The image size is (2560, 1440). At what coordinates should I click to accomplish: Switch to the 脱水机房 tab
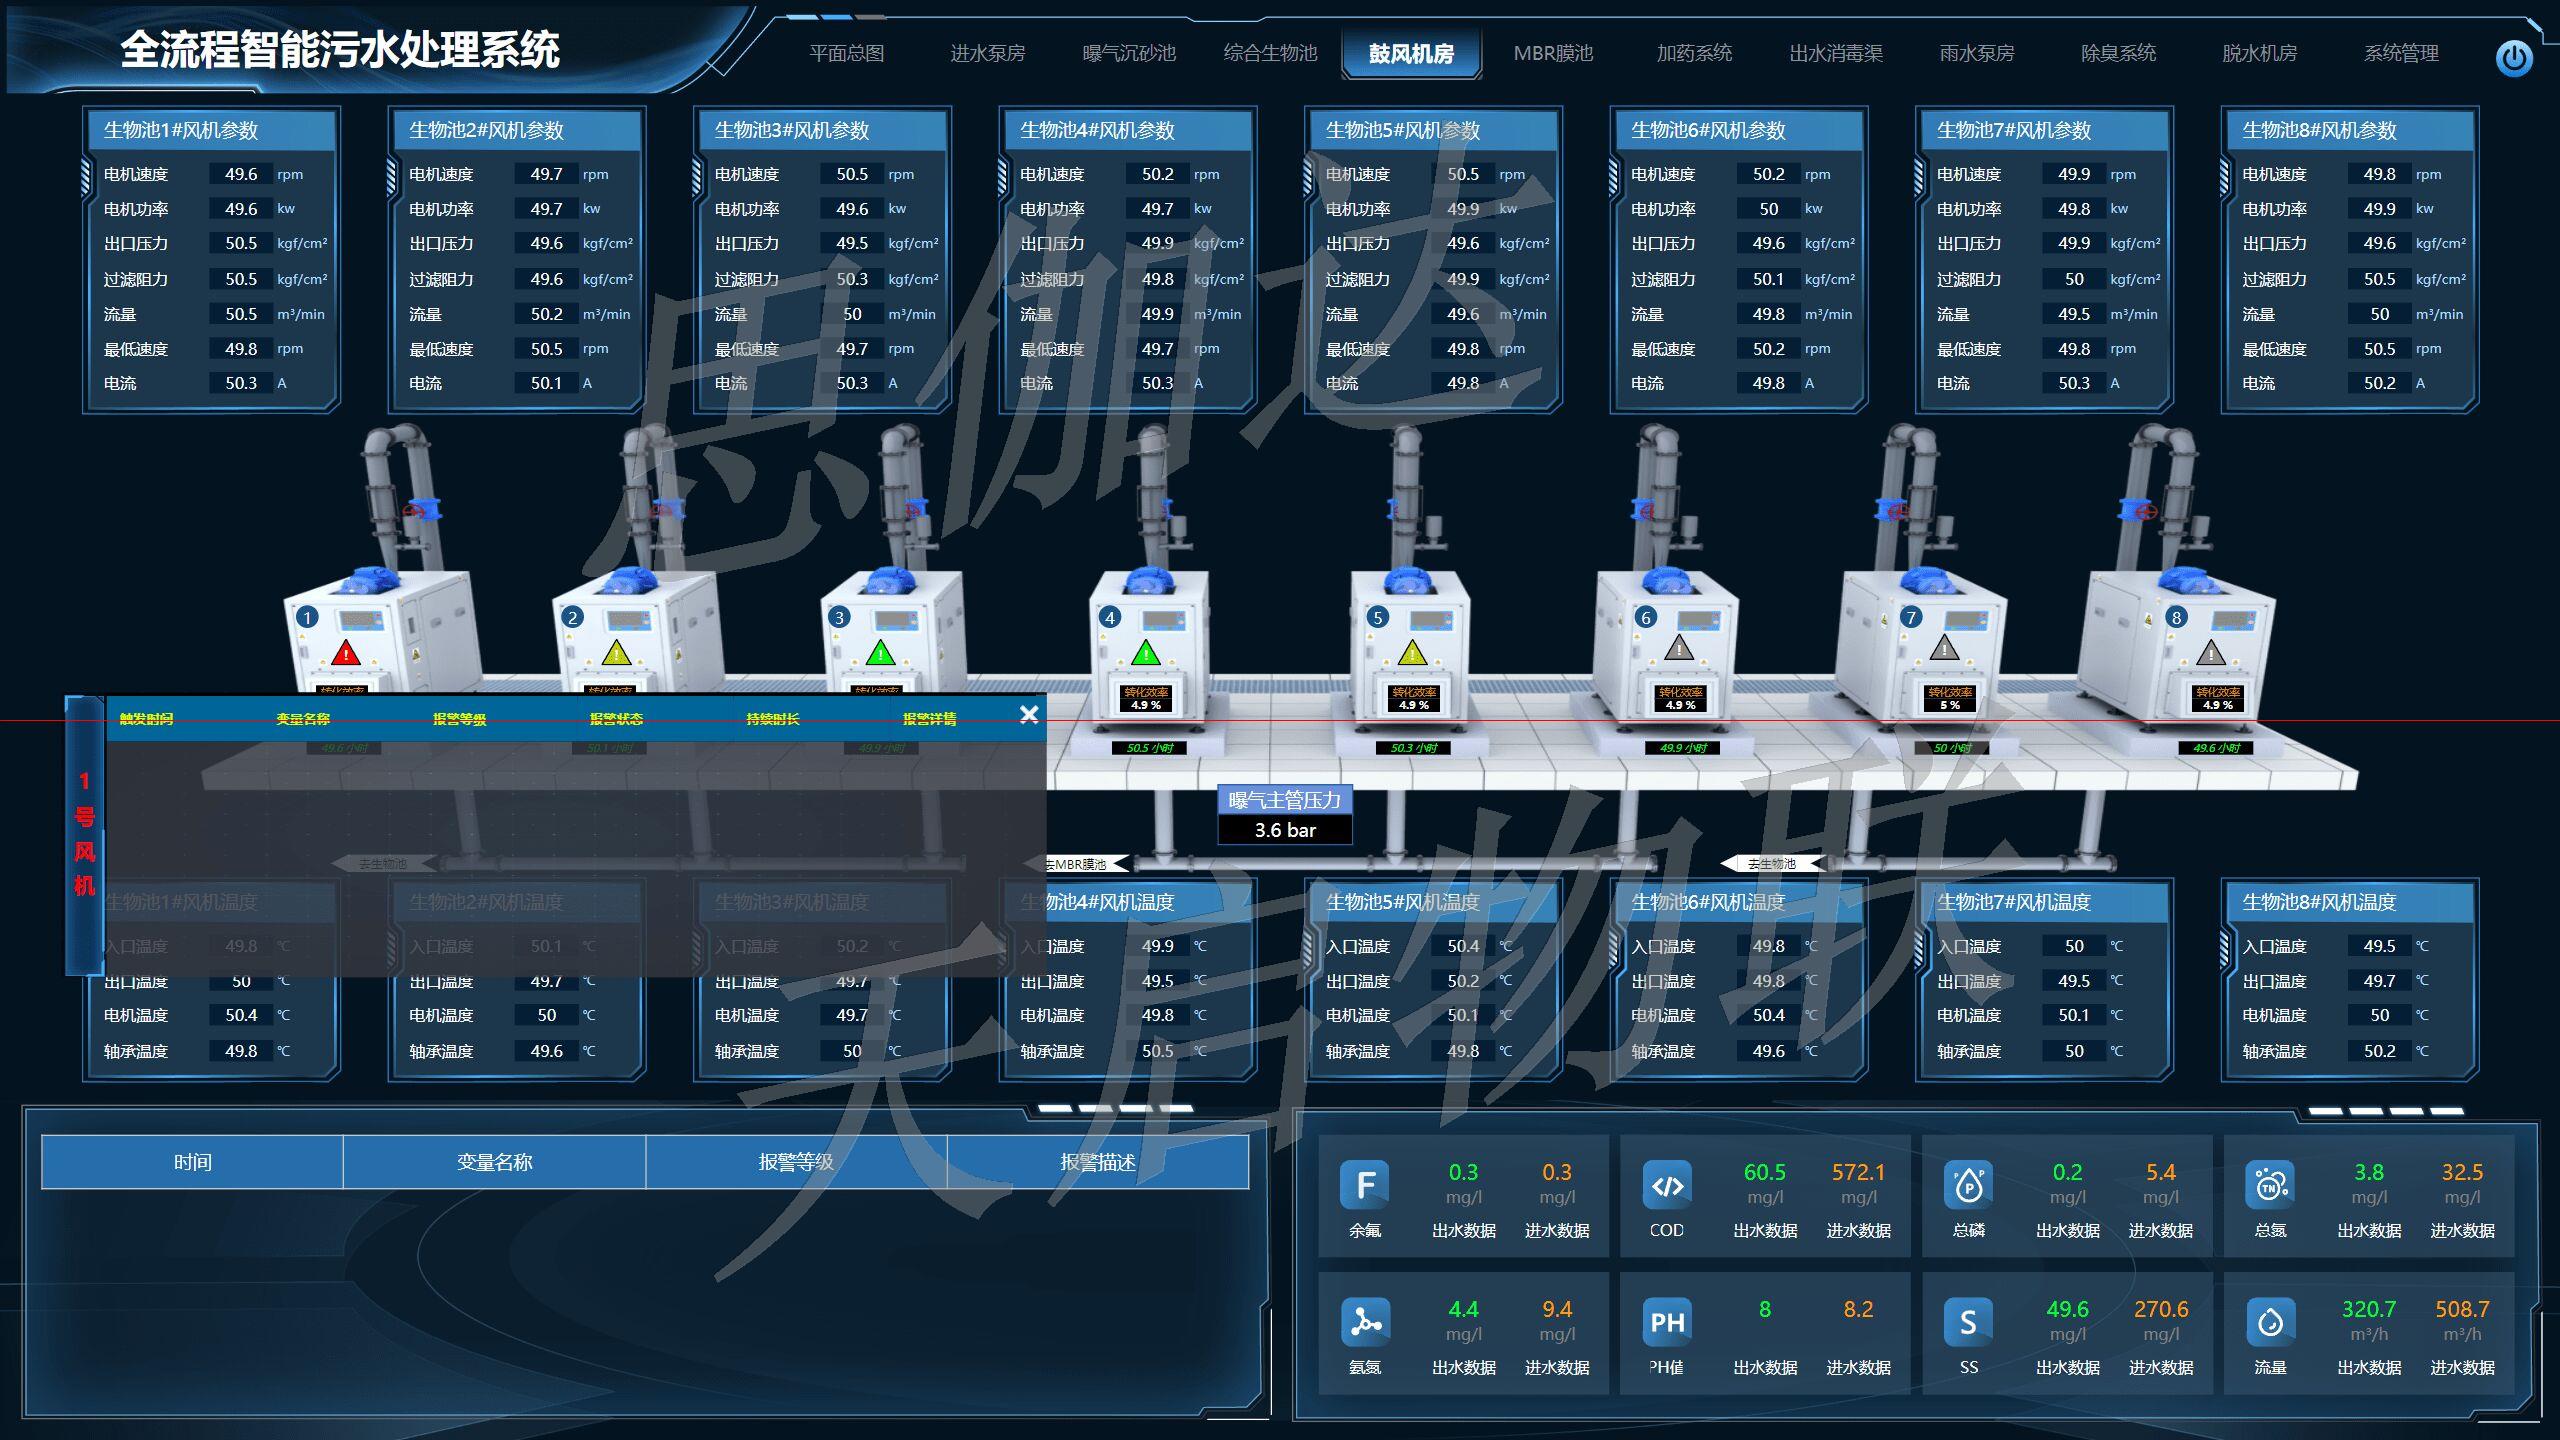pyautogui.click(x=2260, y=53)
